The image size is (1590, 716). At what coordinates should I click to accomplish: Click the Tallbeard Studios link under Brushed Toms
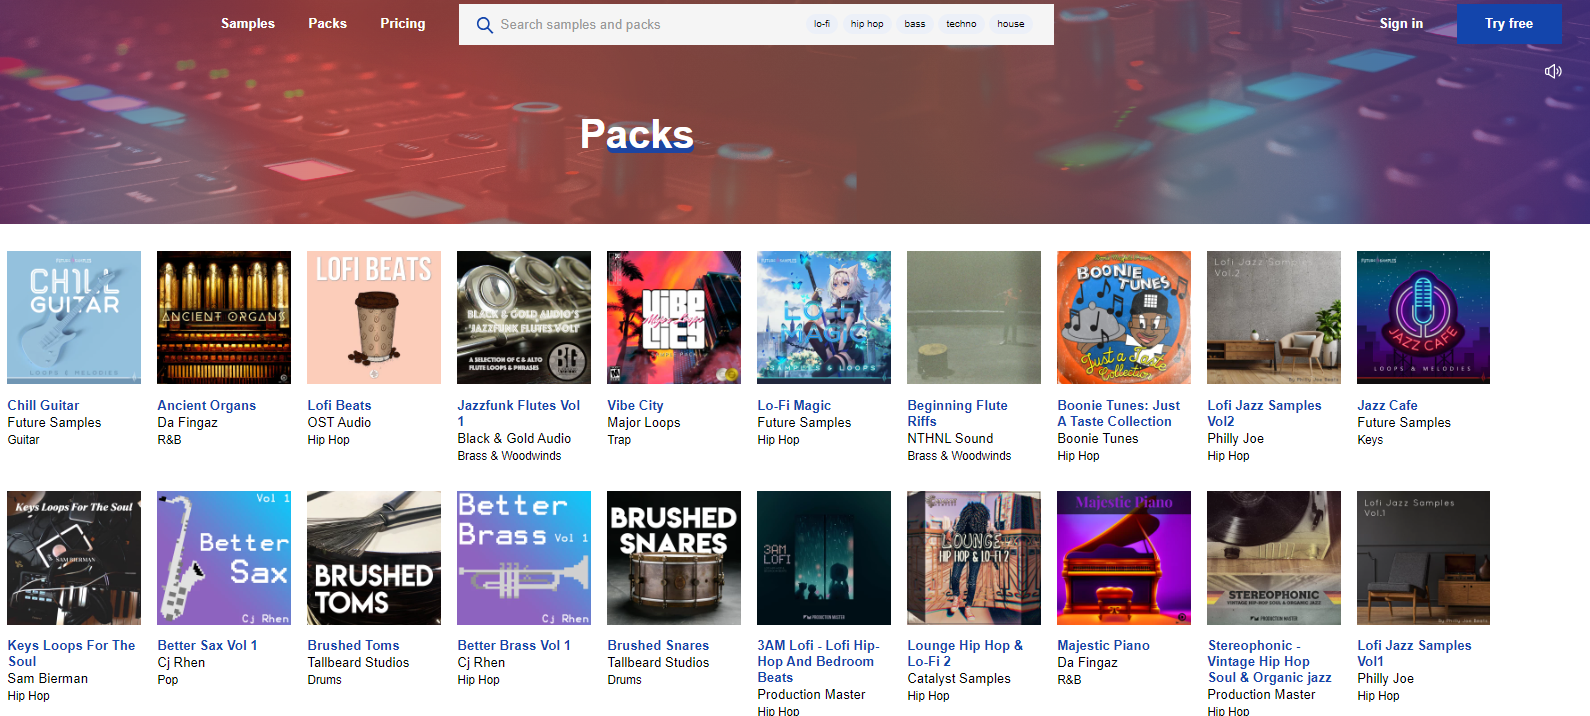(358, 662)
